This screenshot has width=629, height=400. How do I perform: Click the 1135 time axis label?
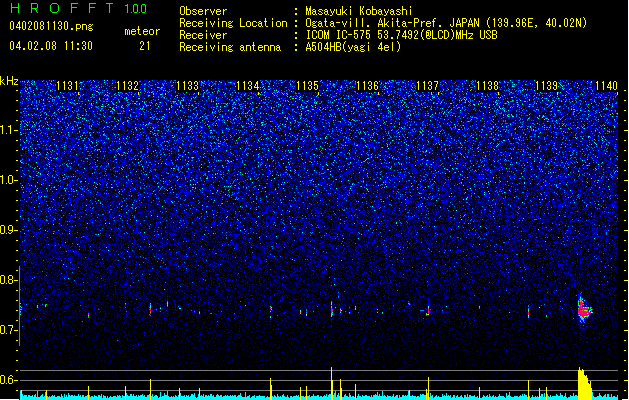307,86
